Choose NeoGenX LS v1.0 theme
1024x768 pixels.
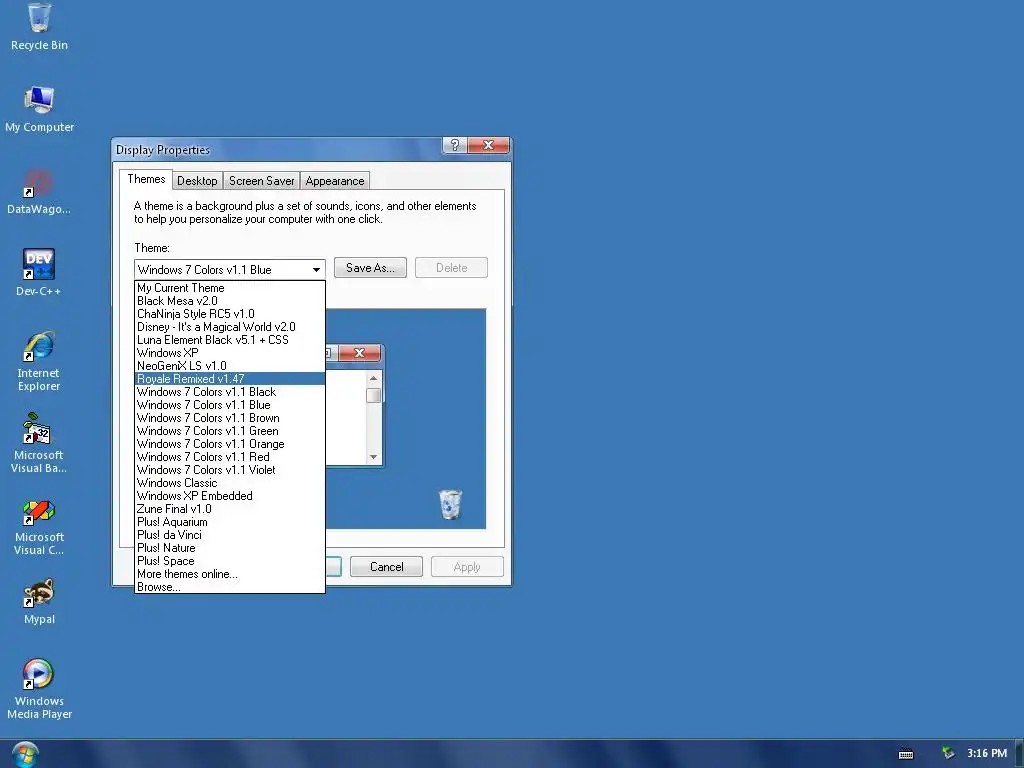click(x=230, y=366)
